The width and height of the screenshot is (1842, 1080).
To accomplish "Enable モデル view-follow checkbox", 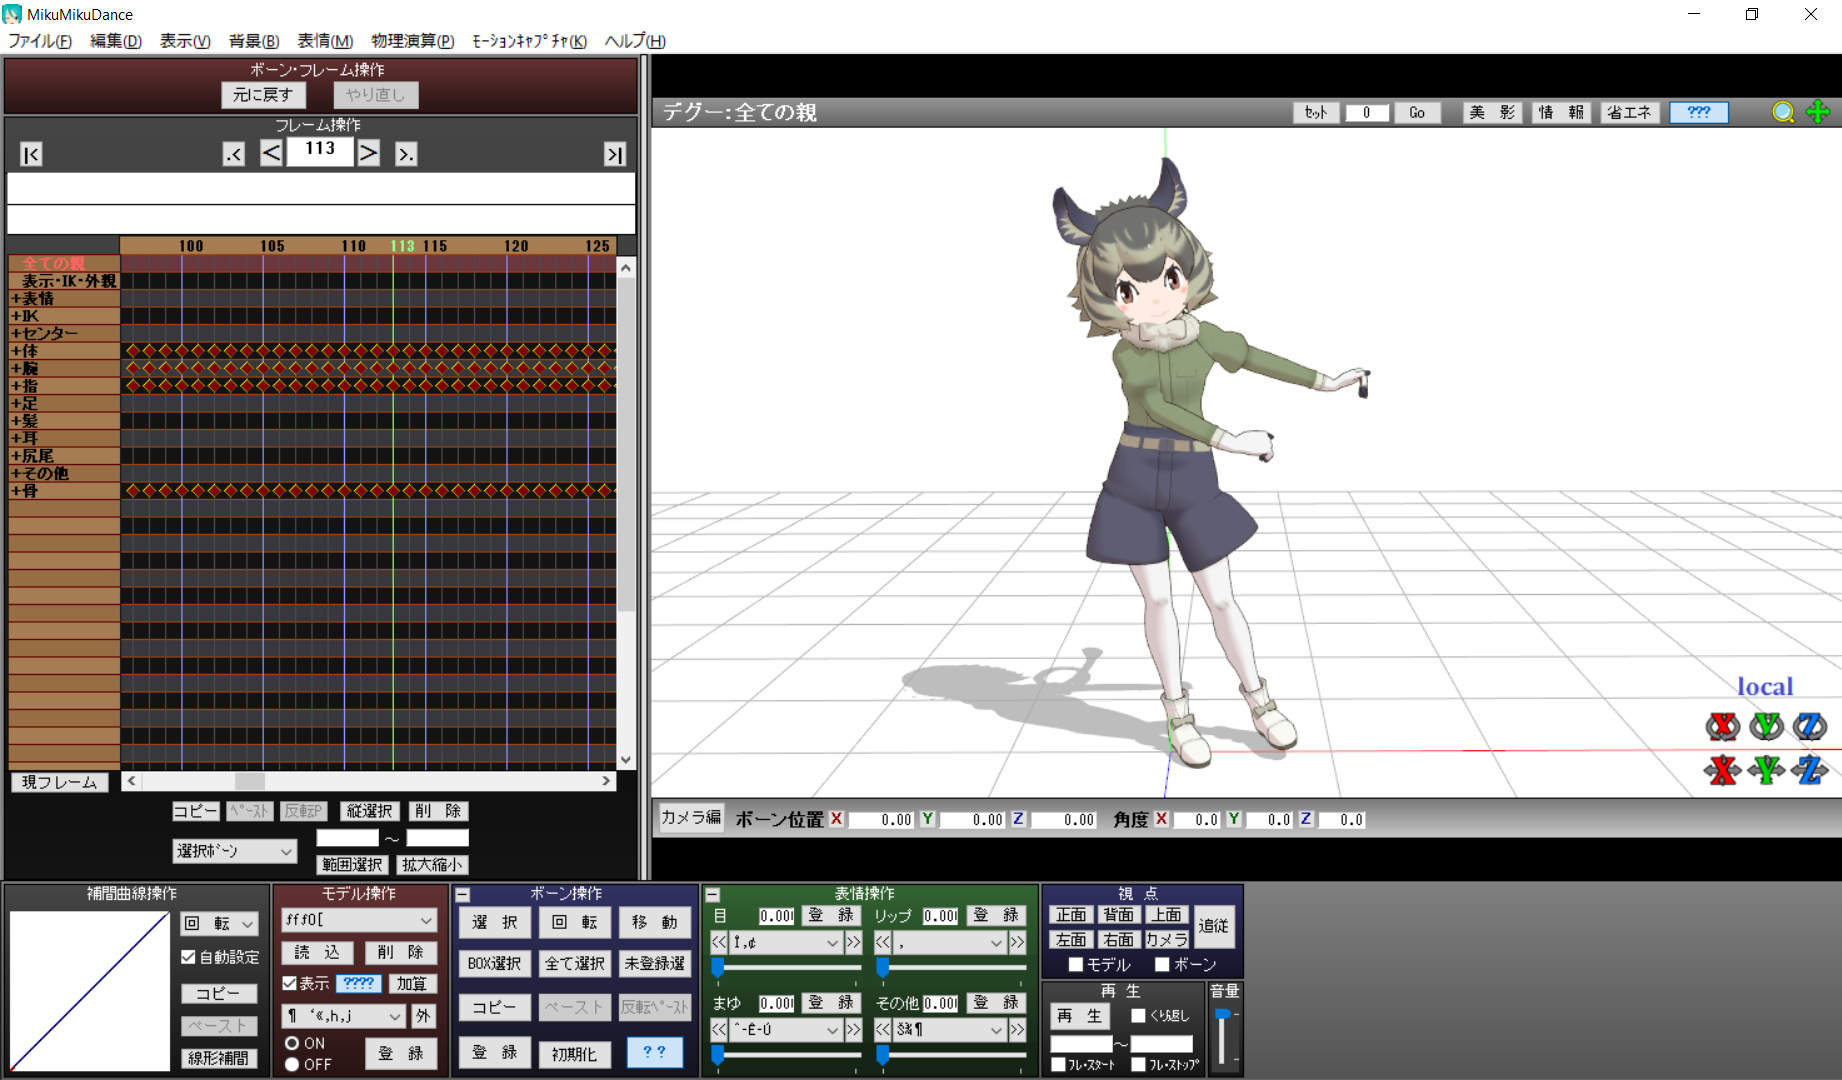I will [x=1076, y=965].
